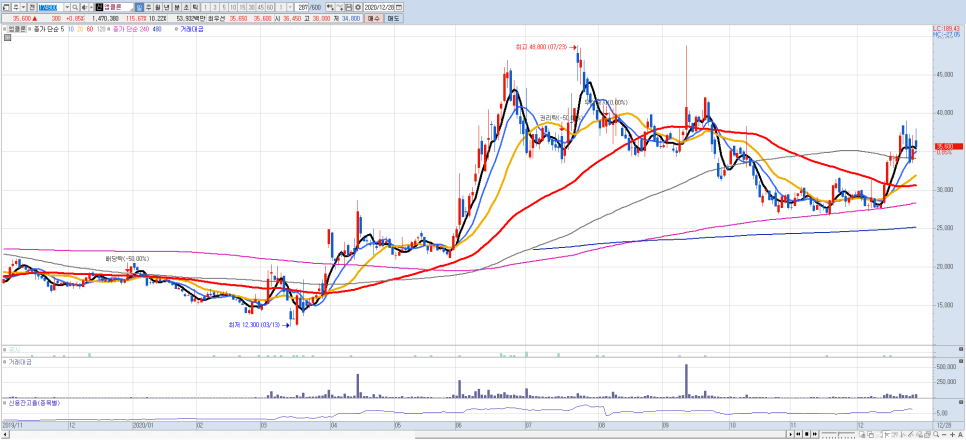Select interval 45 button
Screen dimensions: 966x440
coord(261,7)
